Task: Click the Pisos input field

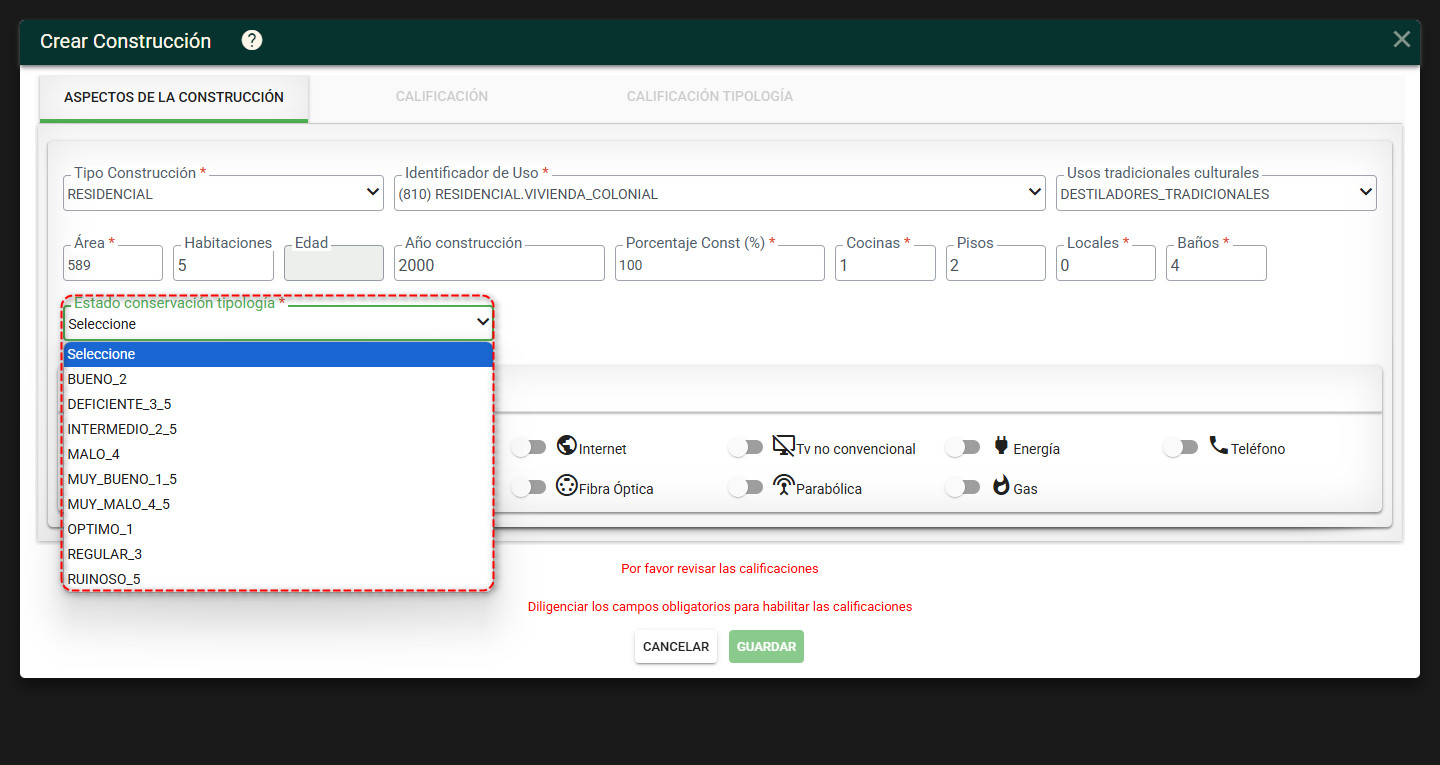Action: point(996,264)
